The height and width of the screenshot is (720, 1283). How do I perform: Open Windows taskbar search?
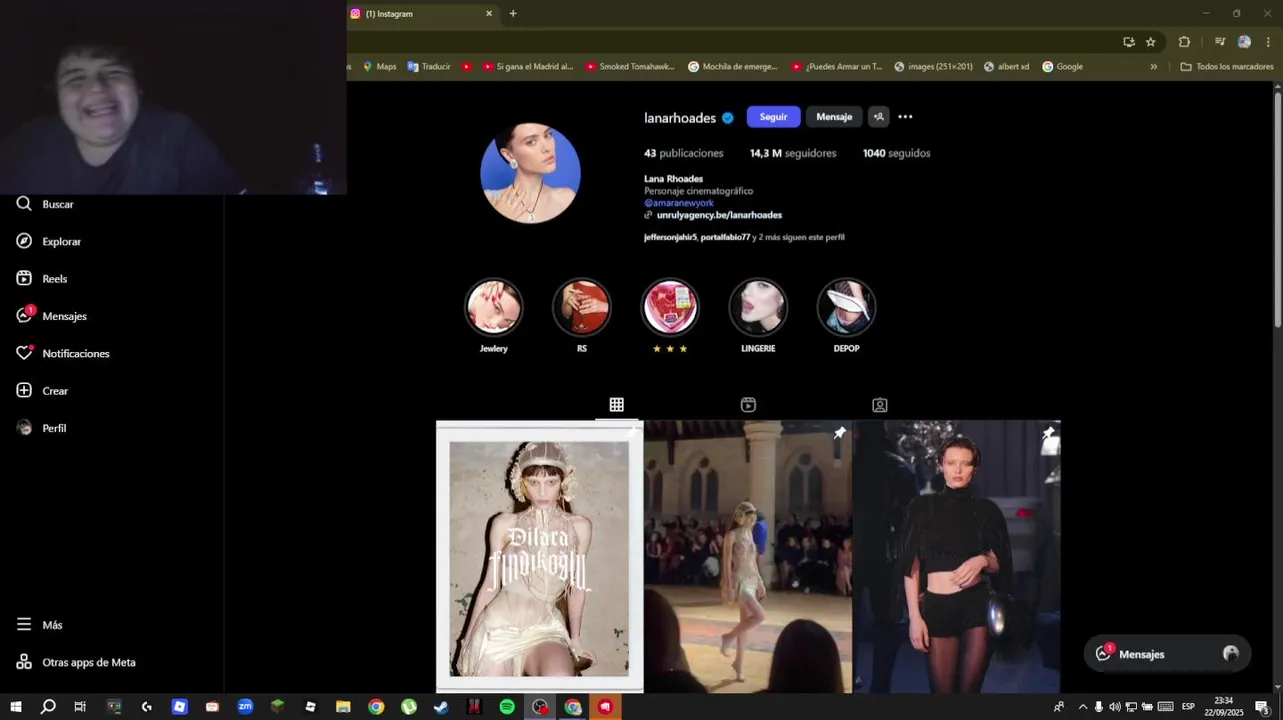(48, 707)
